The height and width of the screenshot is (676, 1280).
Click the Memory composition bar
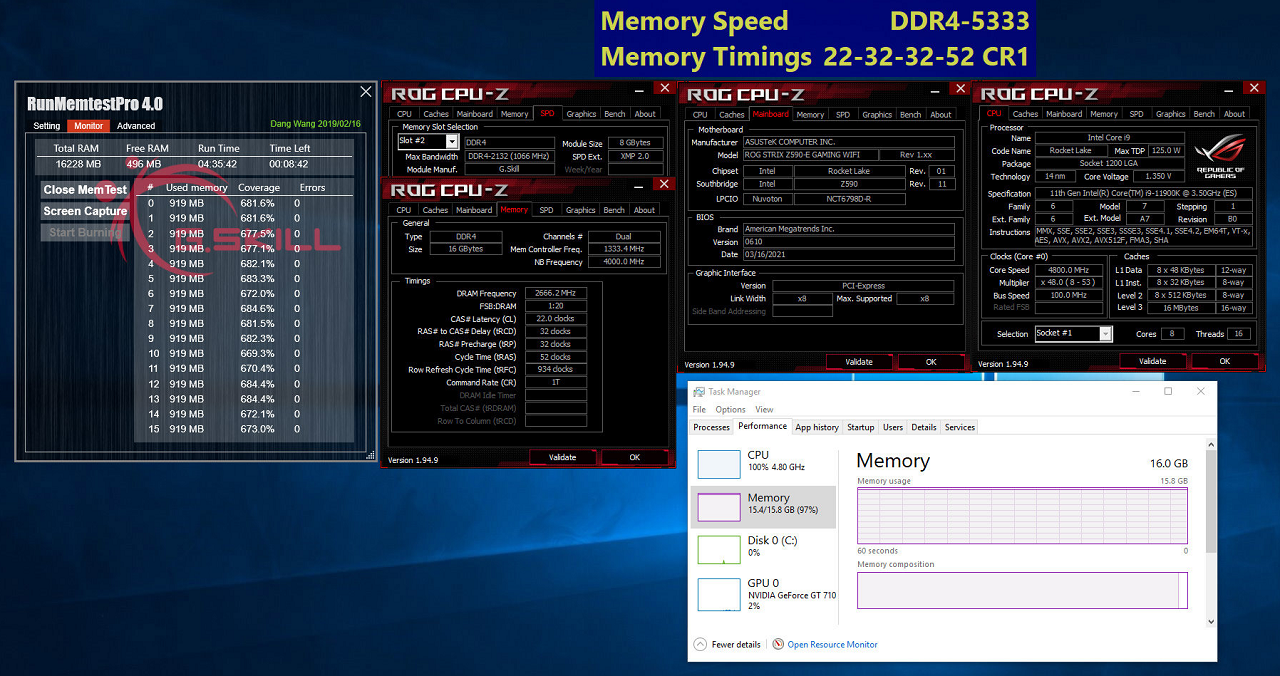(1022, 590)
